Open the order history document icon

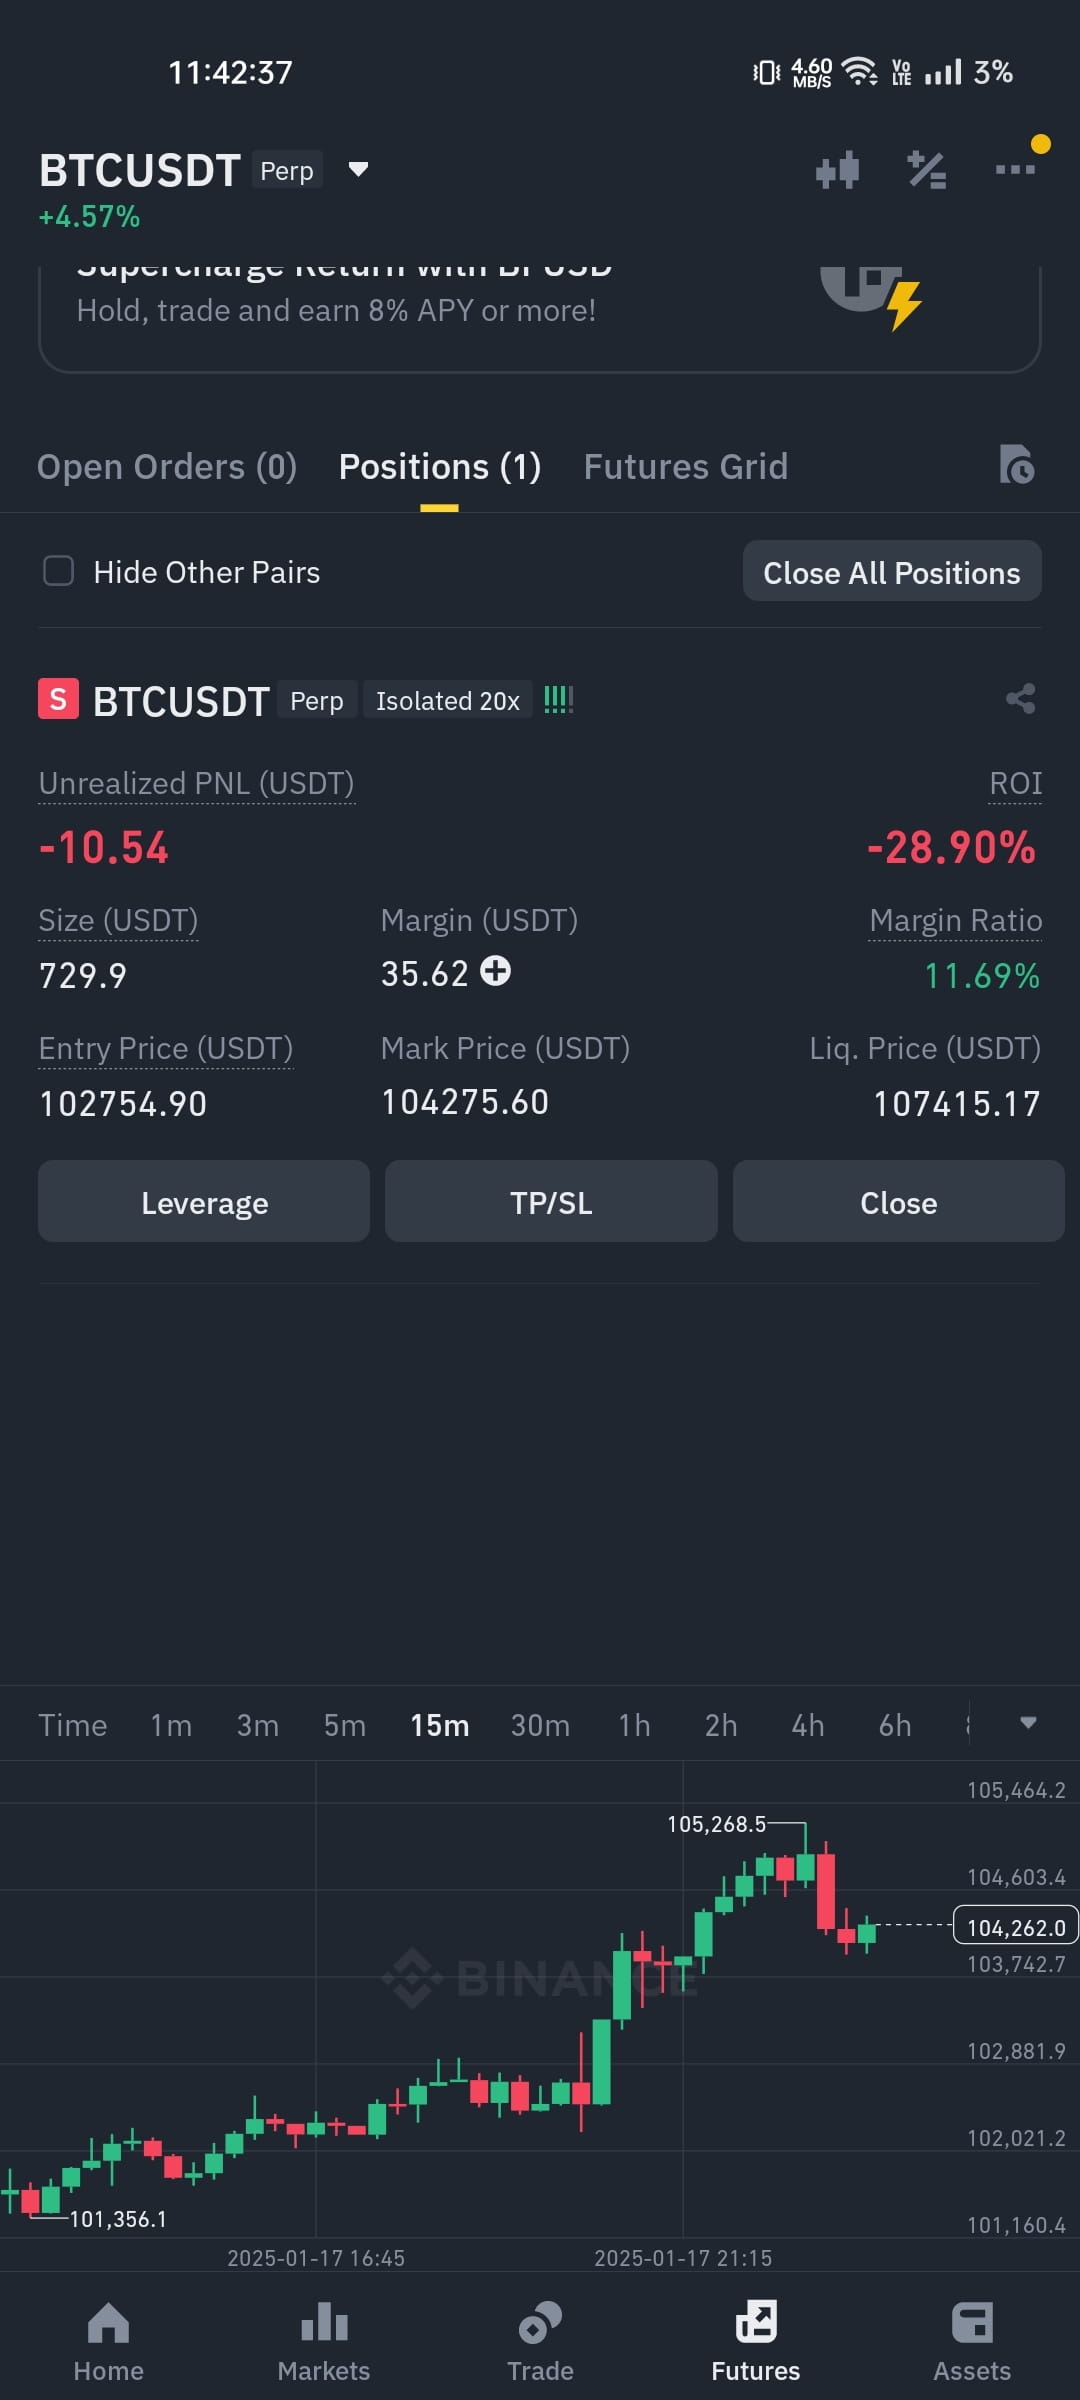(x=1017, y=465)
